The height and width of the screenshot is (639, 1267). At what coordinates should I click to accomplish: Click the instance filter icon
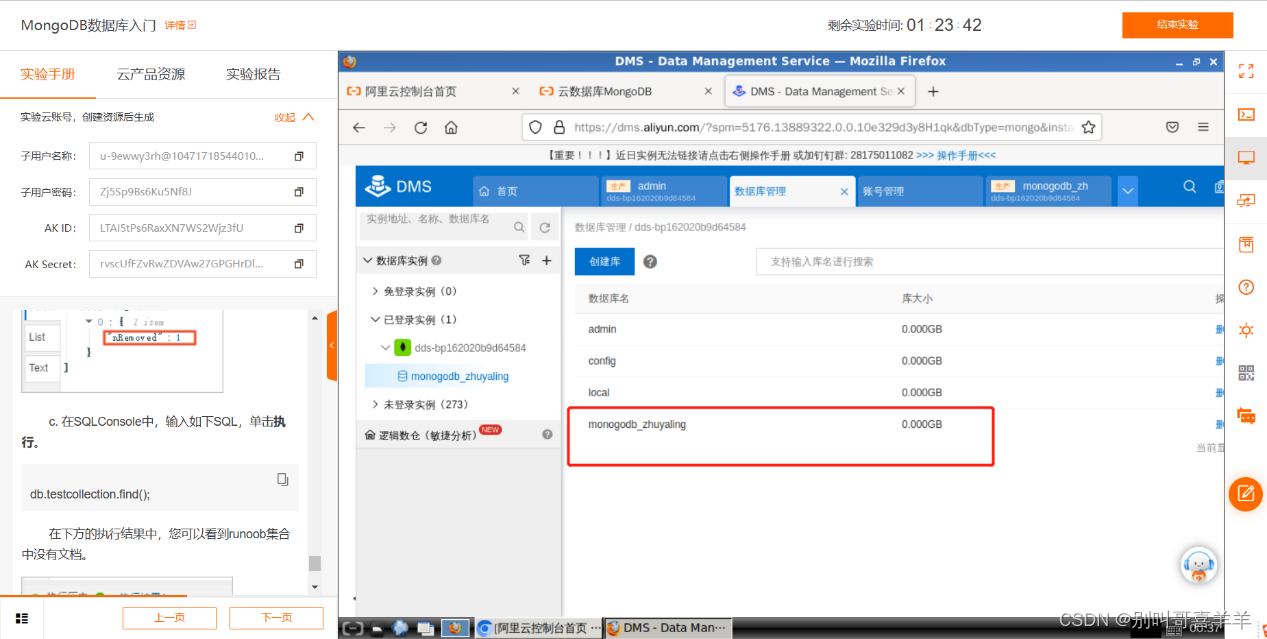pos(525,260)
